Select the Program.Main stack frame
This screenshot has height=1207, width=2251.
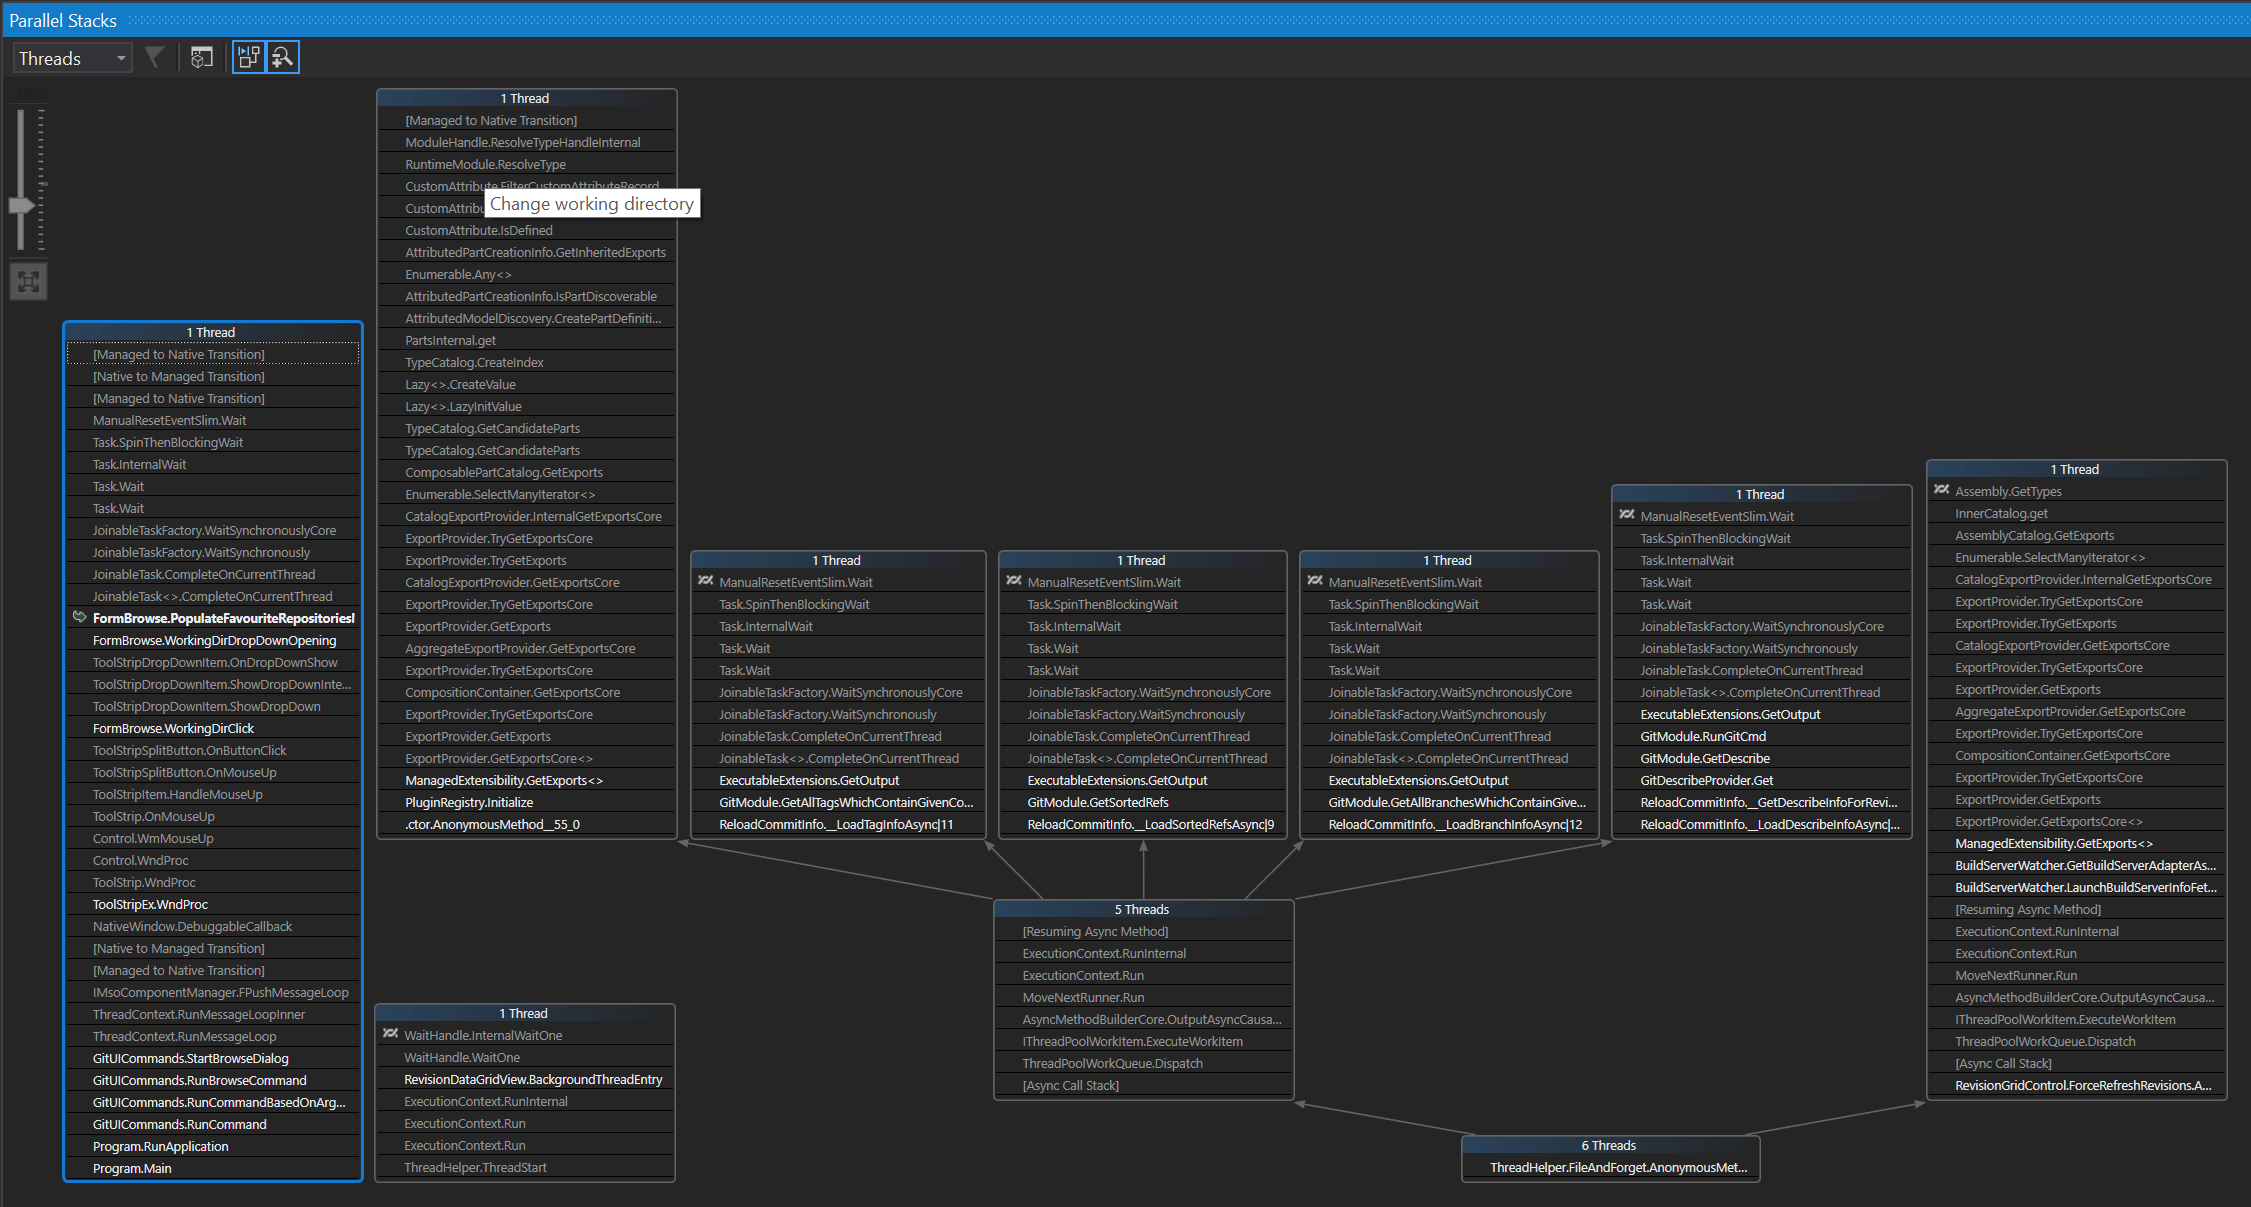(132, 1168)
